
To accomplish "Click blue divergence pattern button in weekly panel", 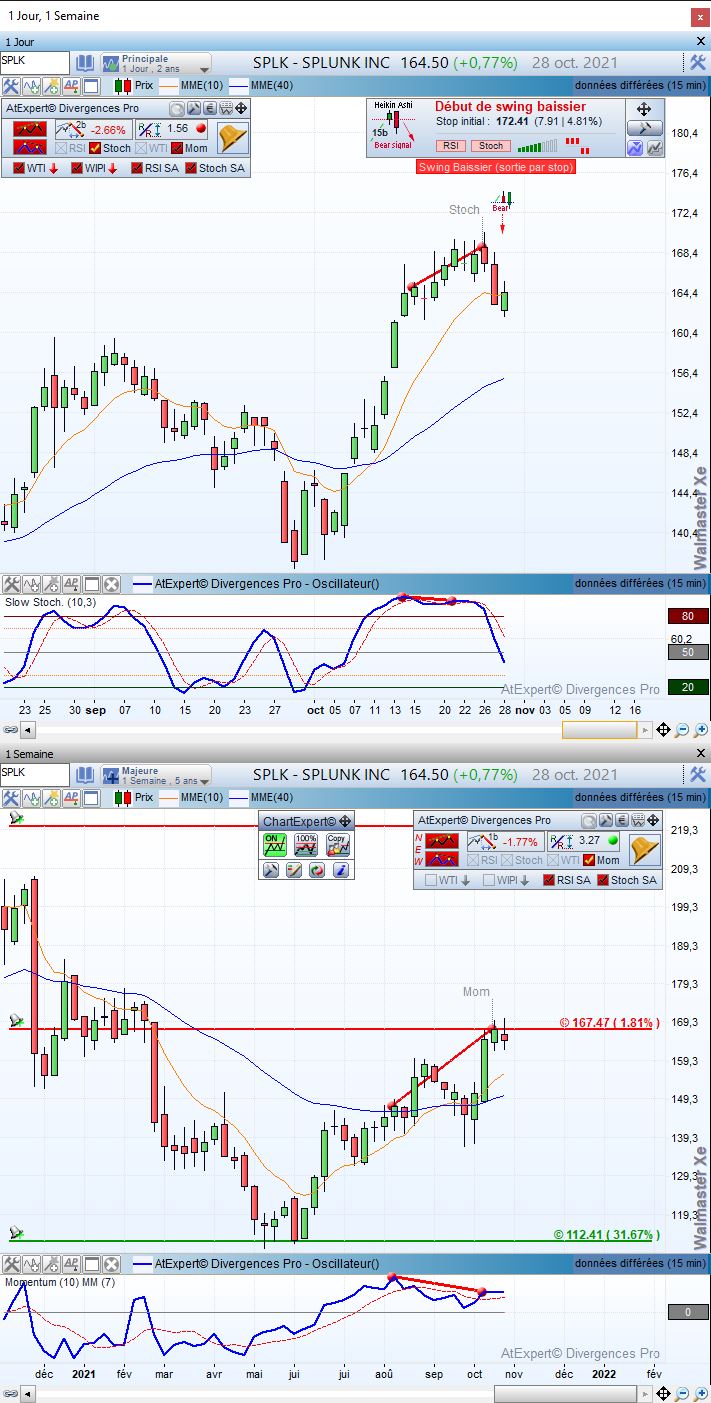I will coord(443,859).
